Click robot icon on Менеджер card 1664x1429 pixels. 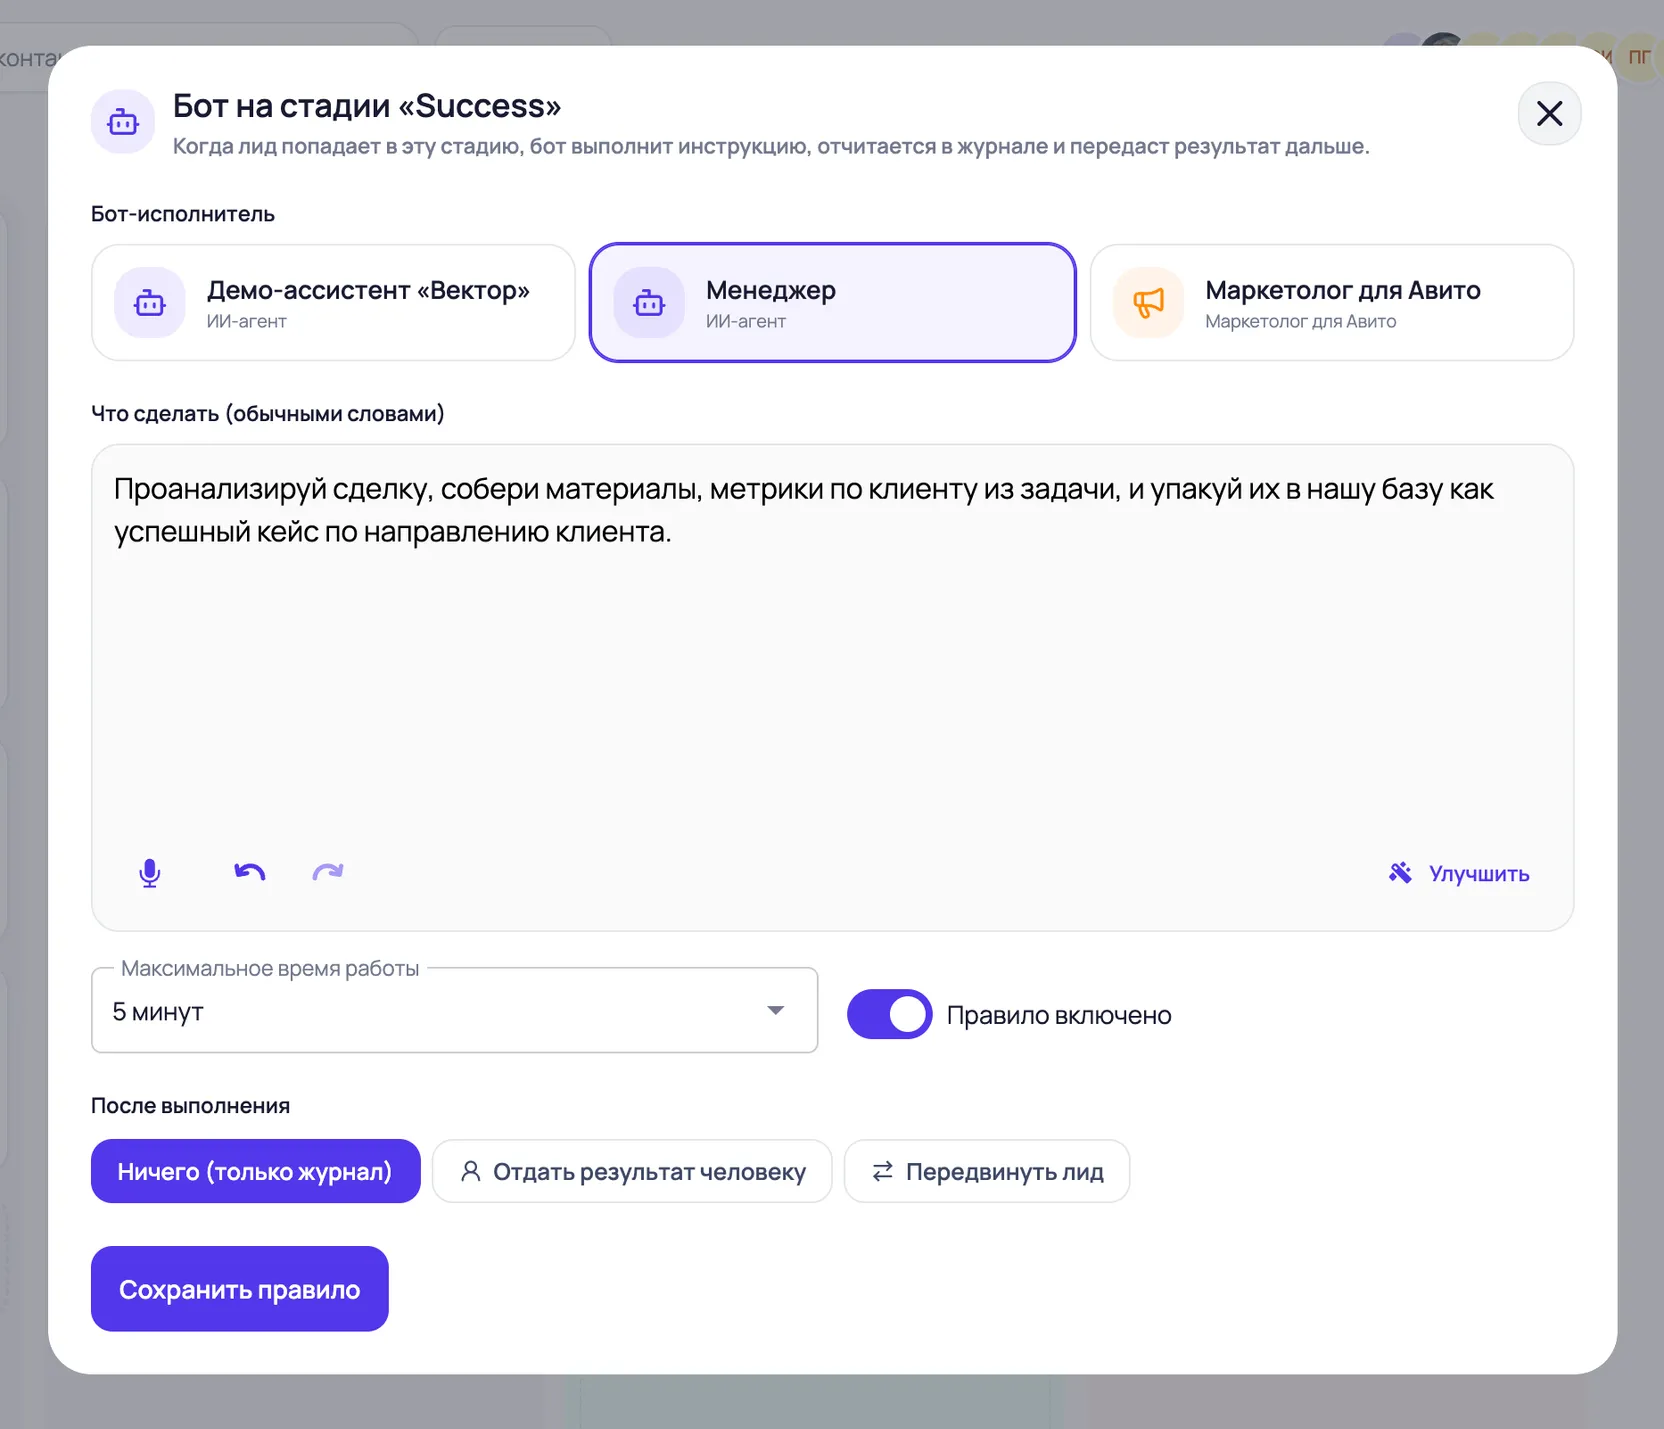point(649,302)
